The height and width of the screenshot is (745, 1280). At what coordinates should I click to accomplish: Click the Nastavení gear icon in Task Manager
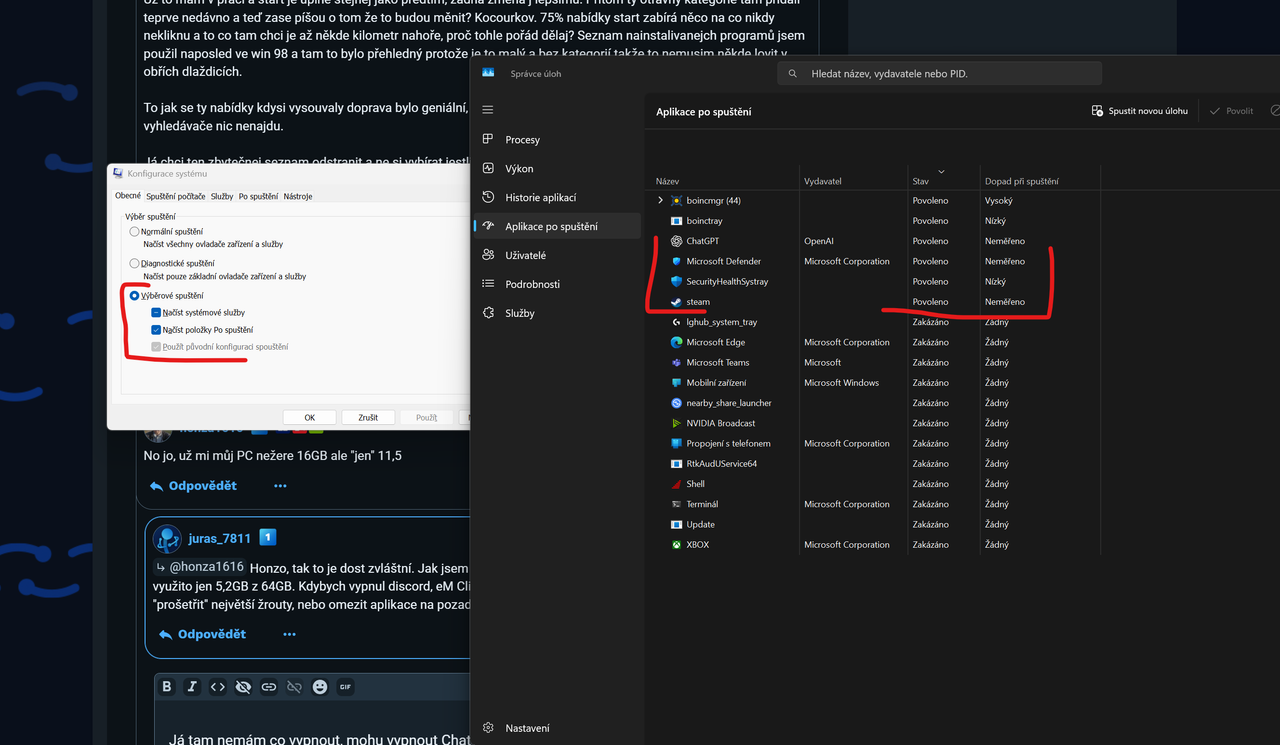pos(488,728)
